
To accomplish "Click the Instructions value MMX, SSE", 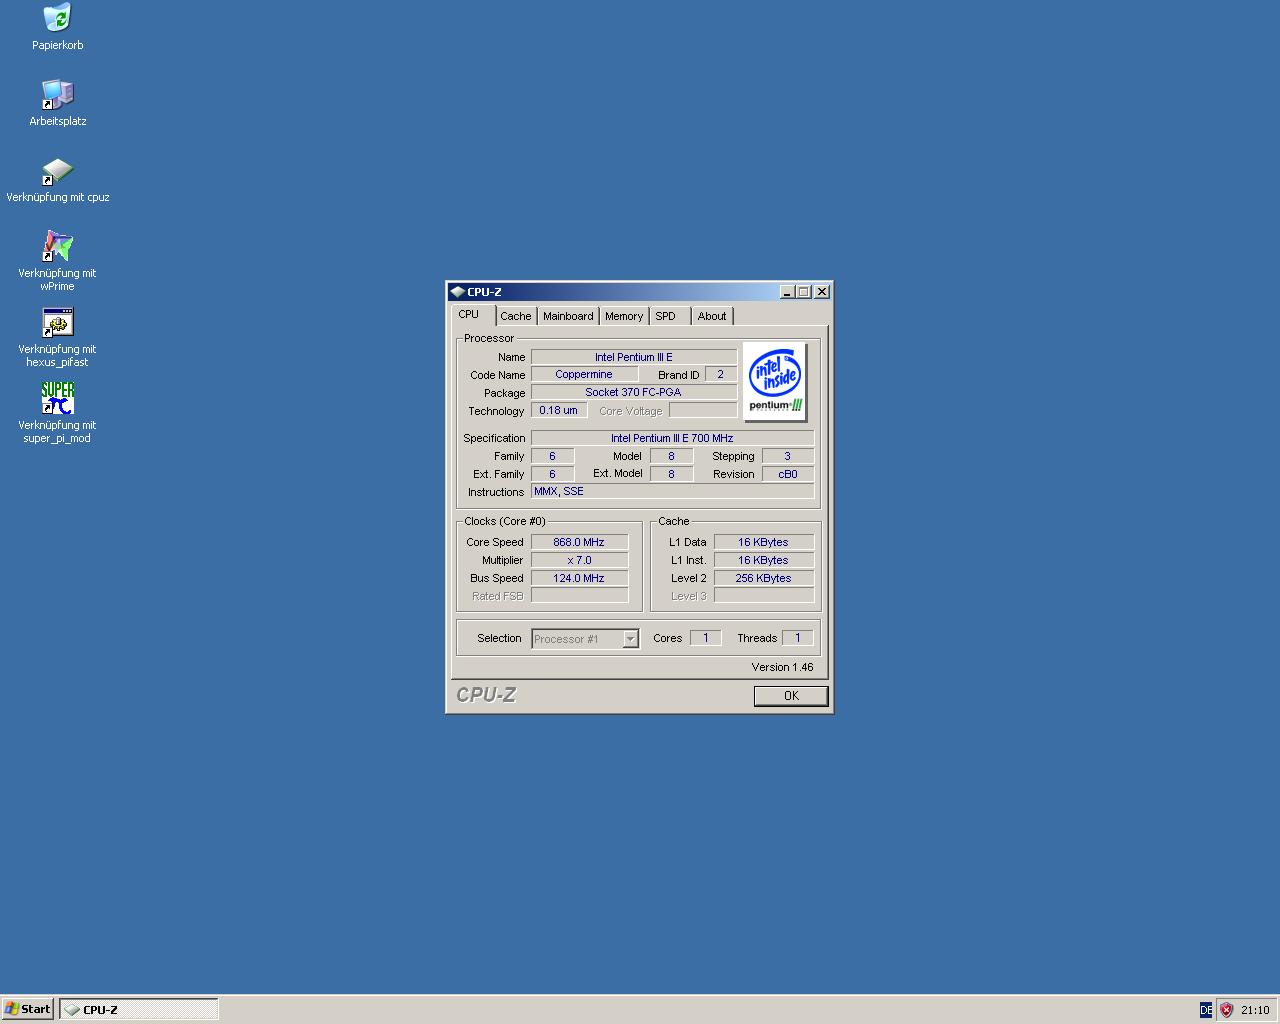I will click(x=673, y=491).
